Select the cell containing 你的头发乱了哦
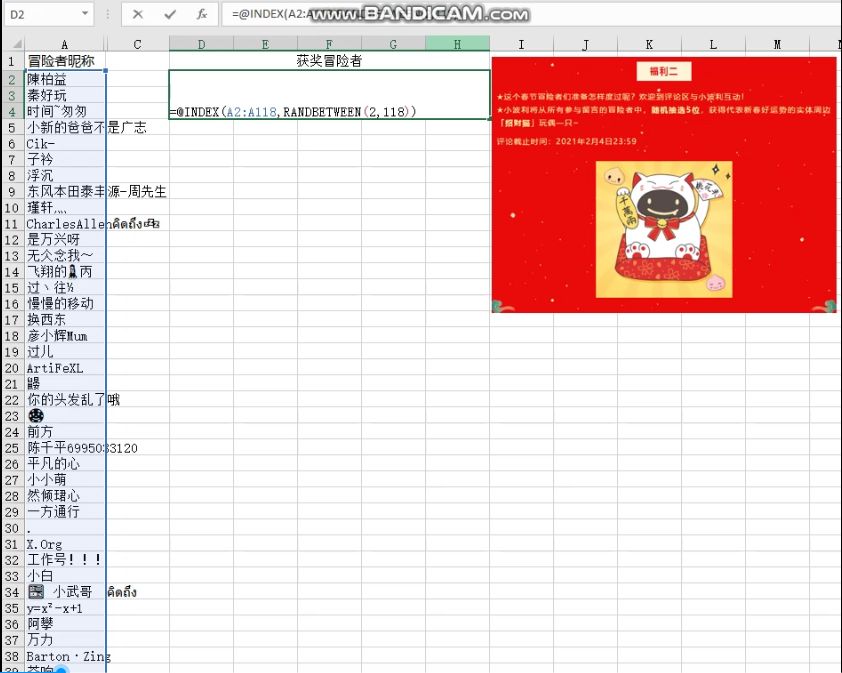Screen dimensions: 842x673 click(64, 400)
